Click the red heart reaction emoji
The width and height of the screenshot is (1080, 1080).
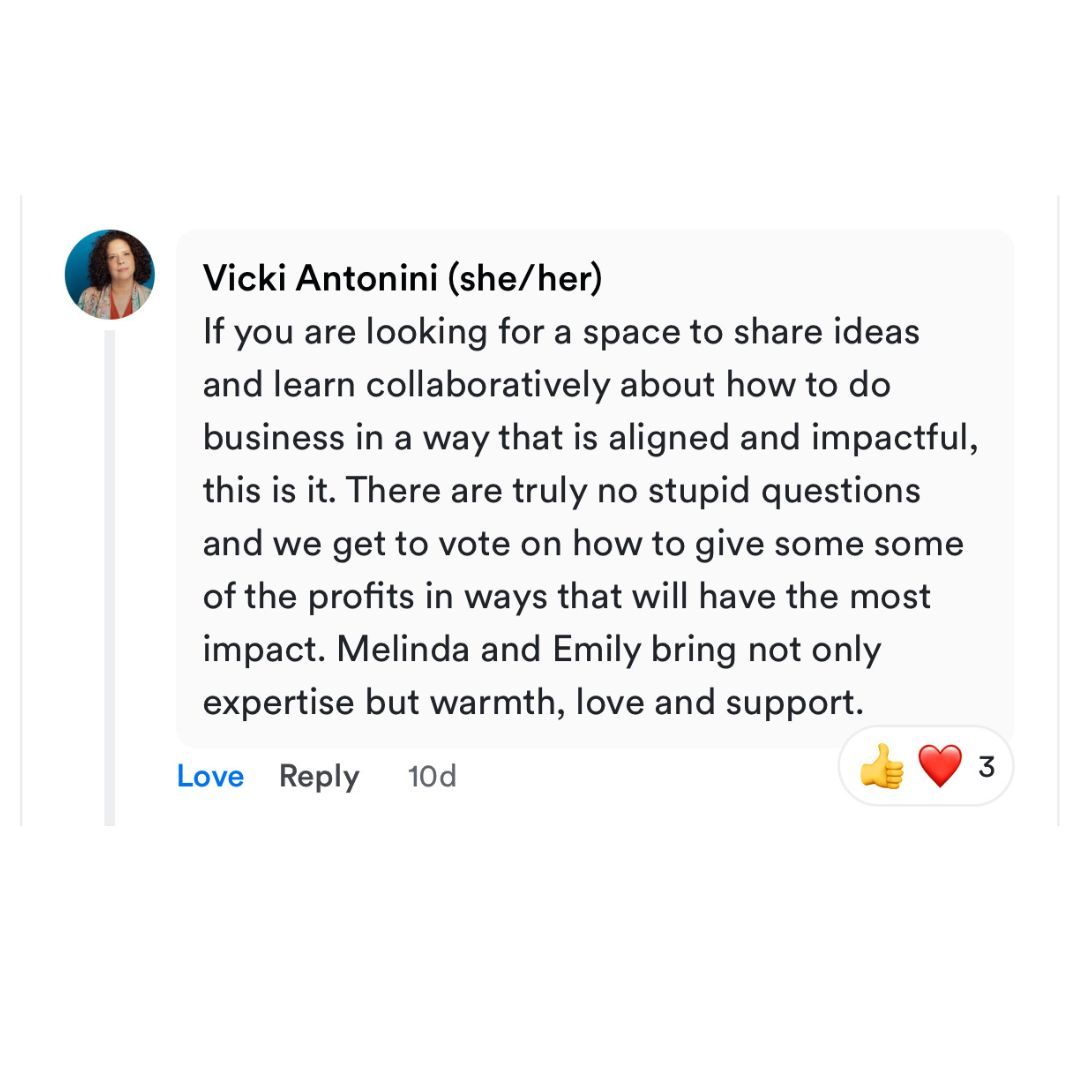point(939,767)
